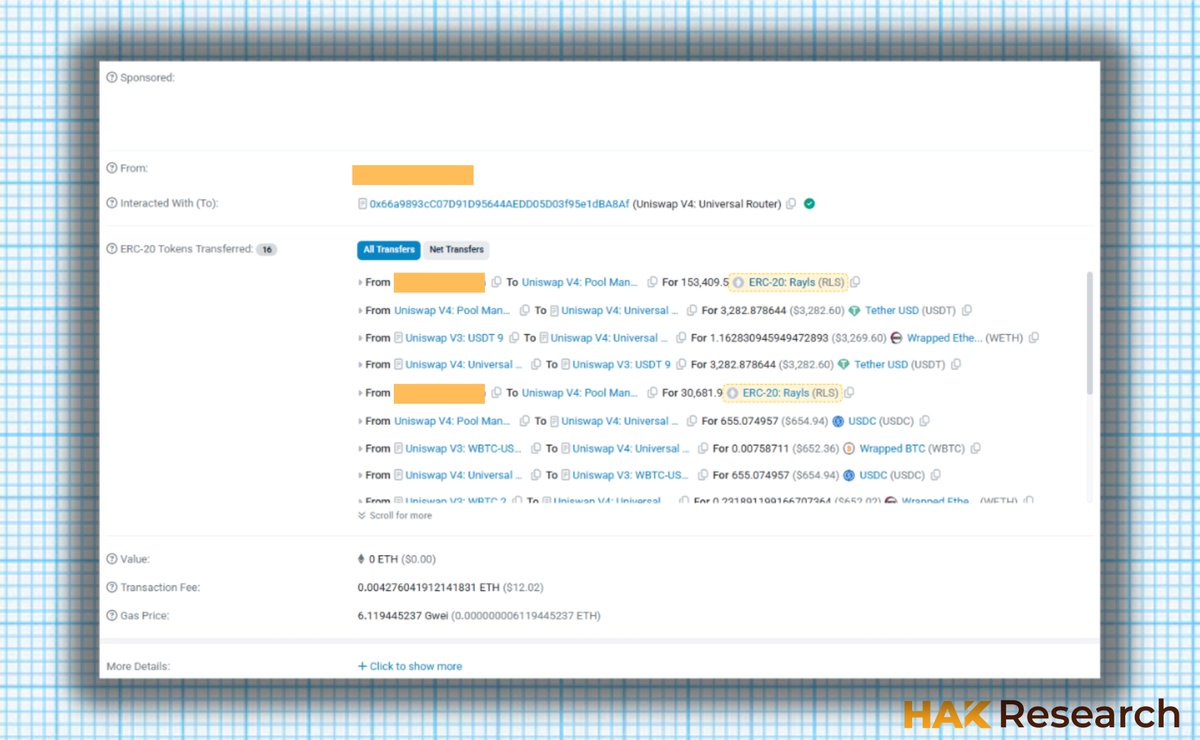Screen dimensions: 1200x740
Task: Copy Rayls token address in the 30,681.9 row
Action: click(849, 393)
